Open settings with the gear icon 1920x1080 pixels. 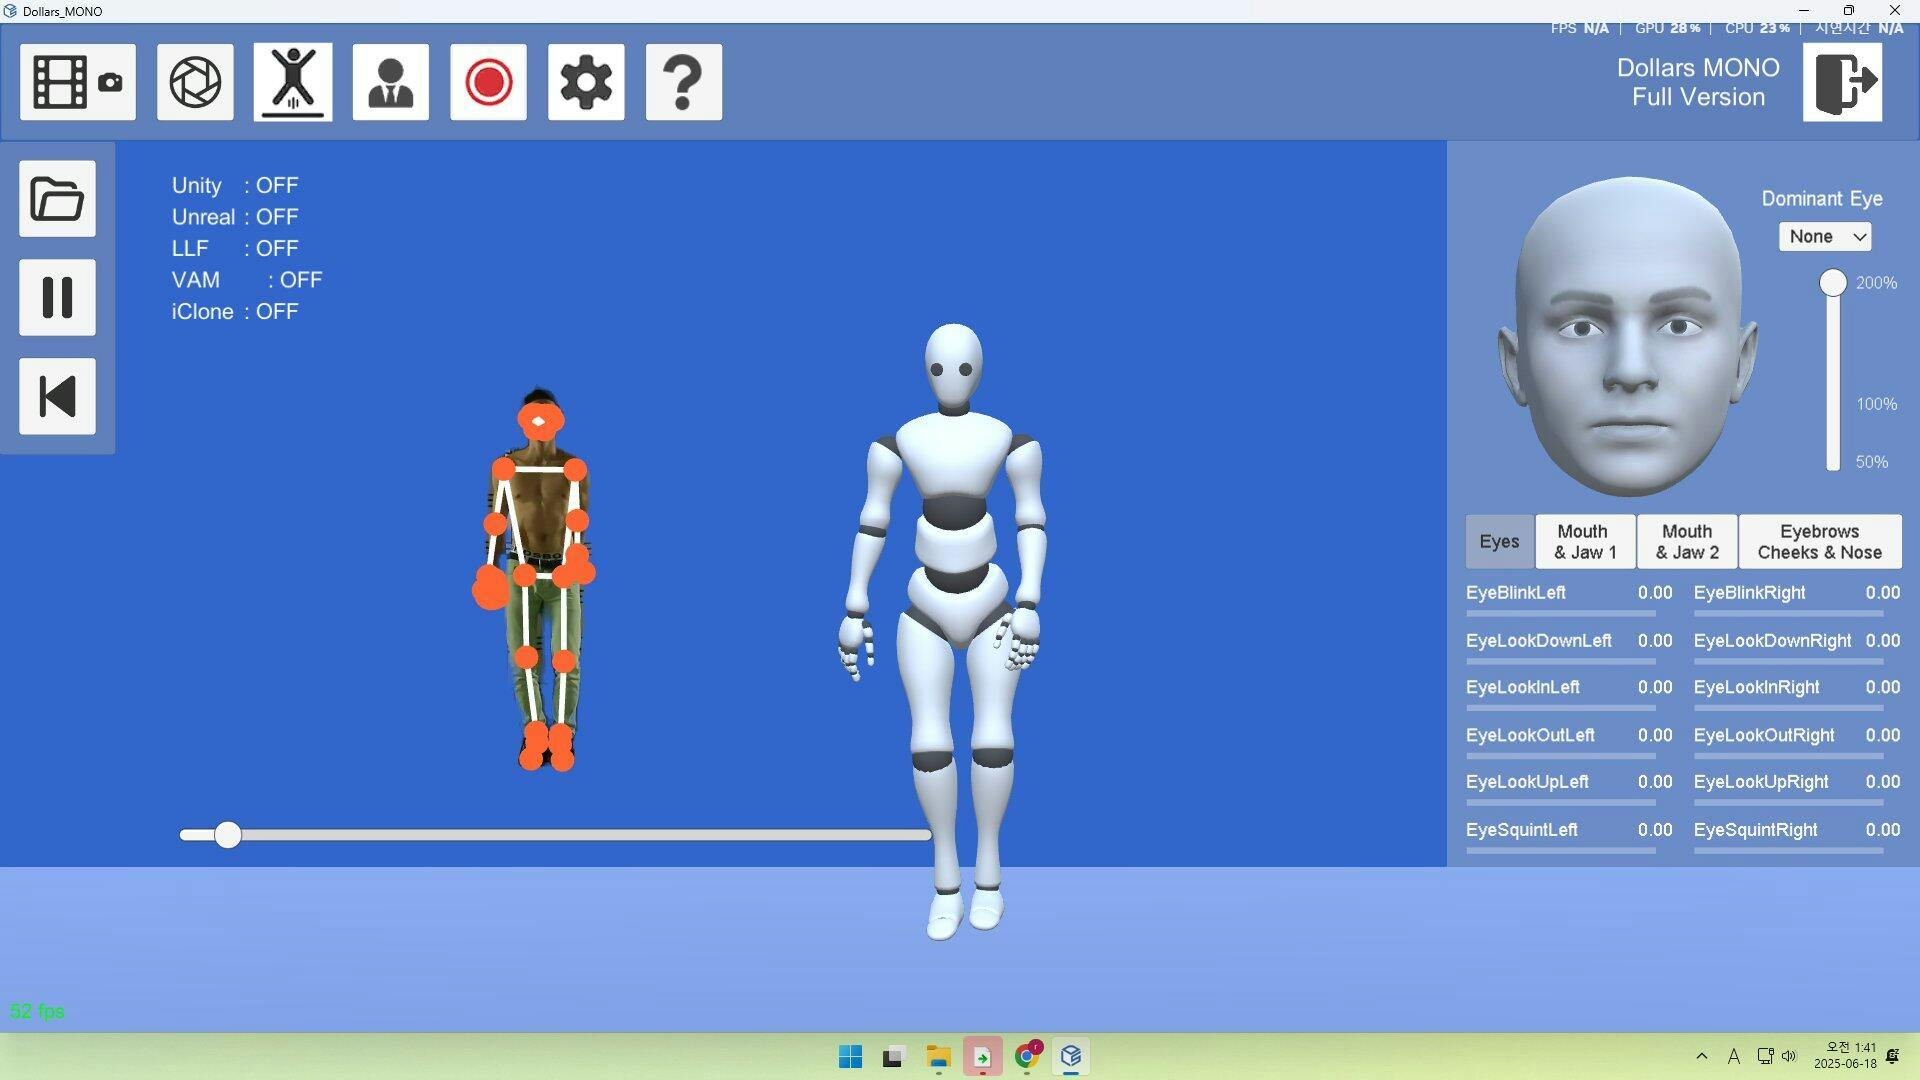click(586, 82)
